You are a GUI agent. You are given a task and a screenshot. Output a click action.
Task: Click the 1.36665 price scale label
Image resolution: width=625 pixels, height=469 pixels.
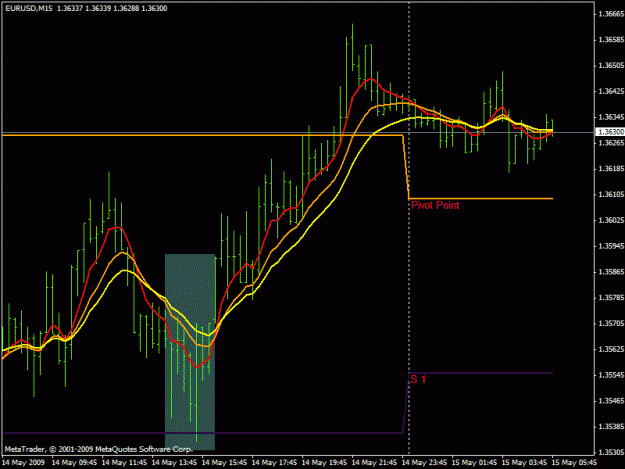pyautogui.click(x=611, y=14)
